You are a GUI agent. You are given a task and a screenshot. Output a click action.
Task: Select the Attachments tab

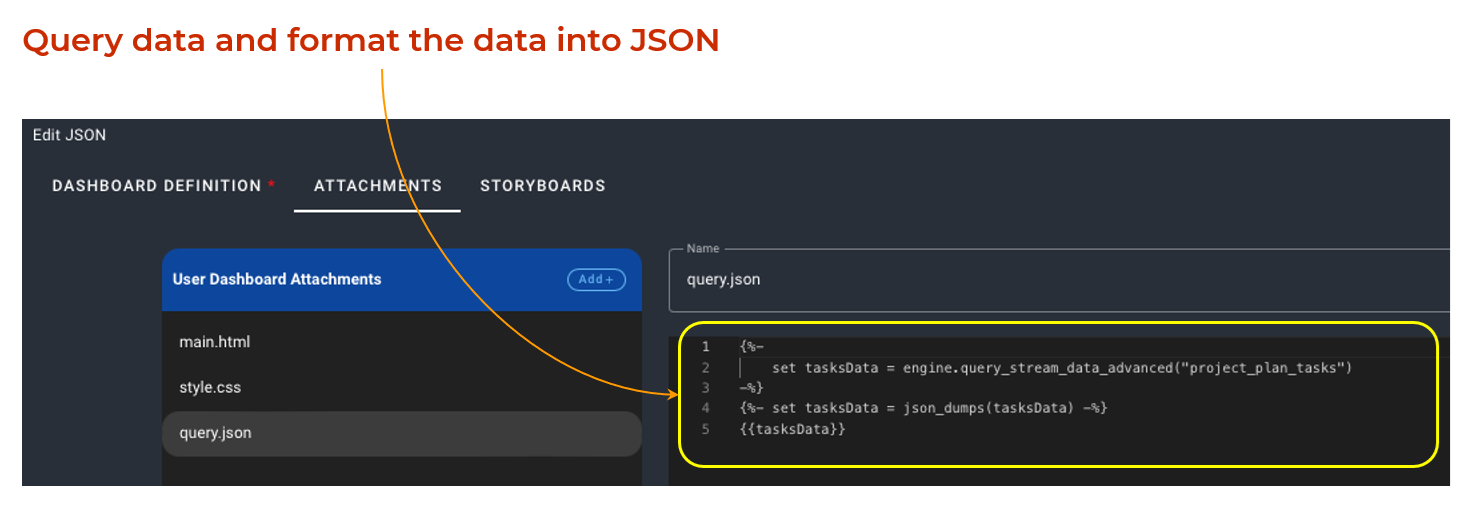coord(377,186)
